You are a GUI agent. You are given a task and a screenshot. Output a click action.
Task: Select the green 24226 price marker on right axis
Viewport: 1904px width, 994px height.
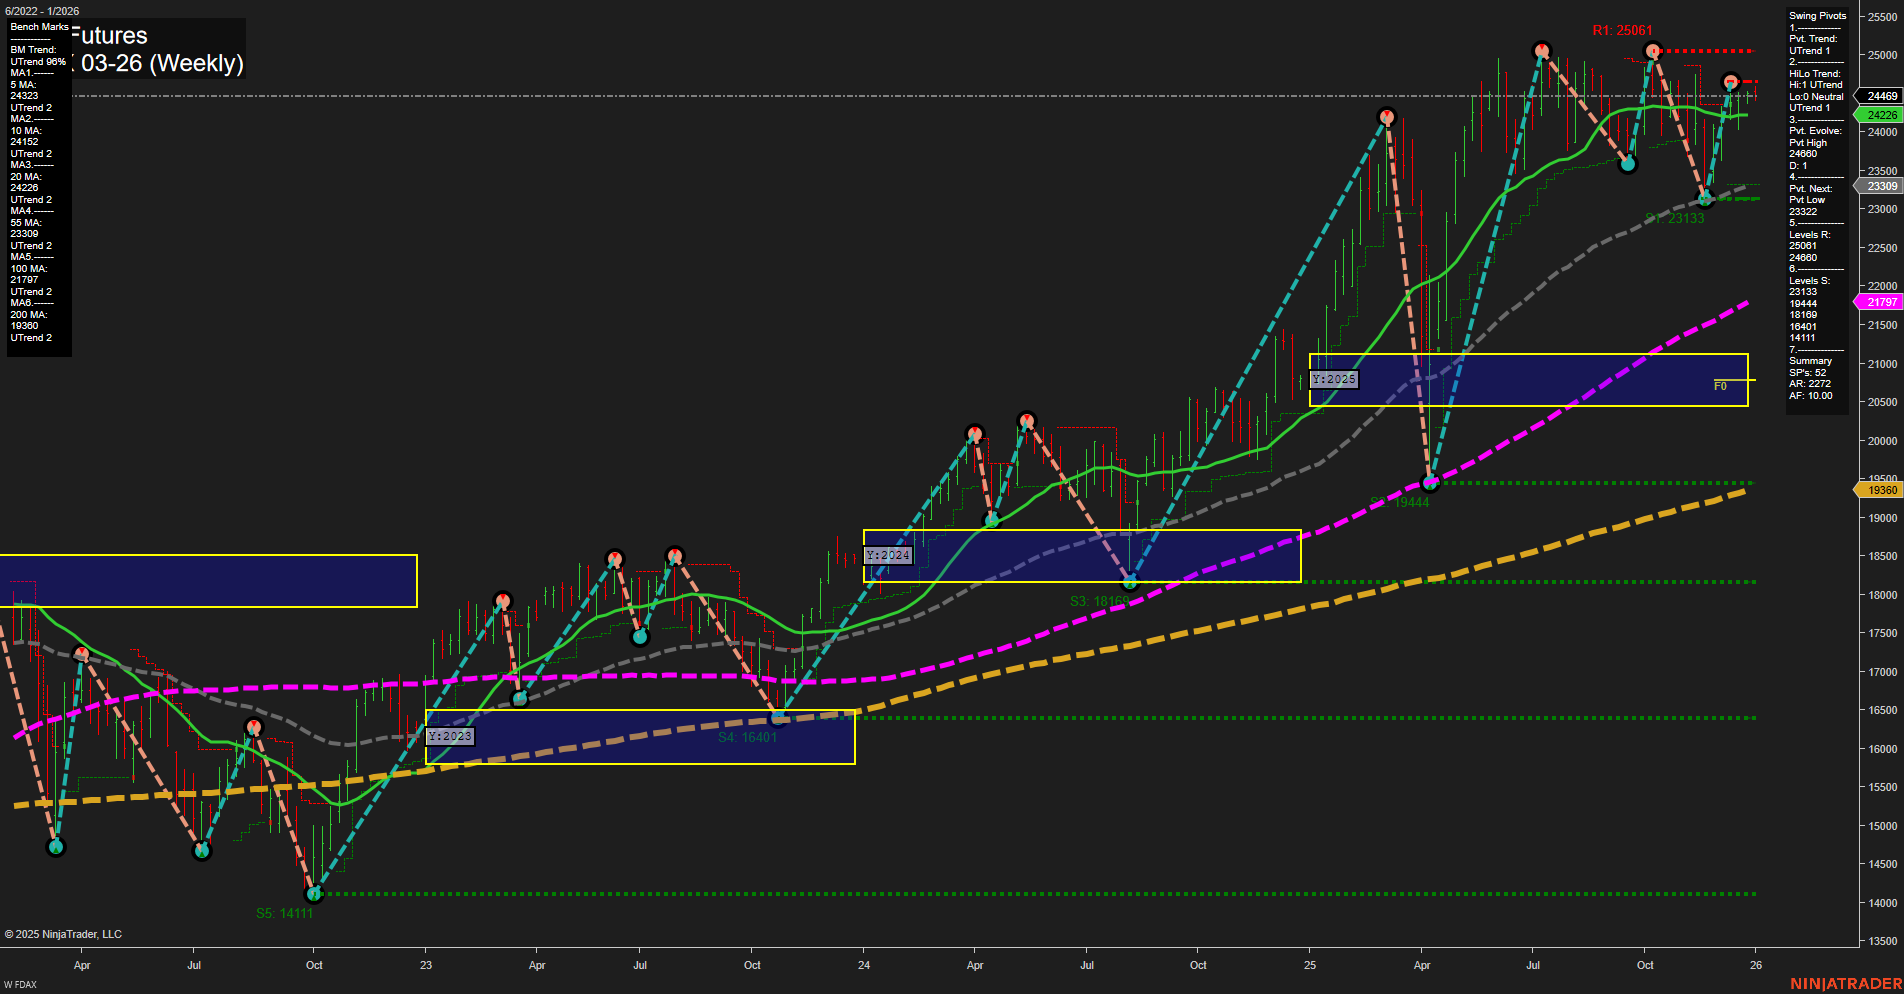(x=1878, y=115)
